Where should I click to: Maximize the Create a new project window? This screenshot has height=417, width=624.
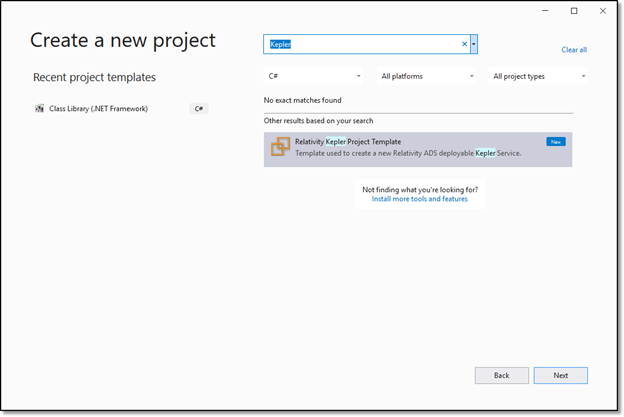pyautogui.click(x=574, y=11)
